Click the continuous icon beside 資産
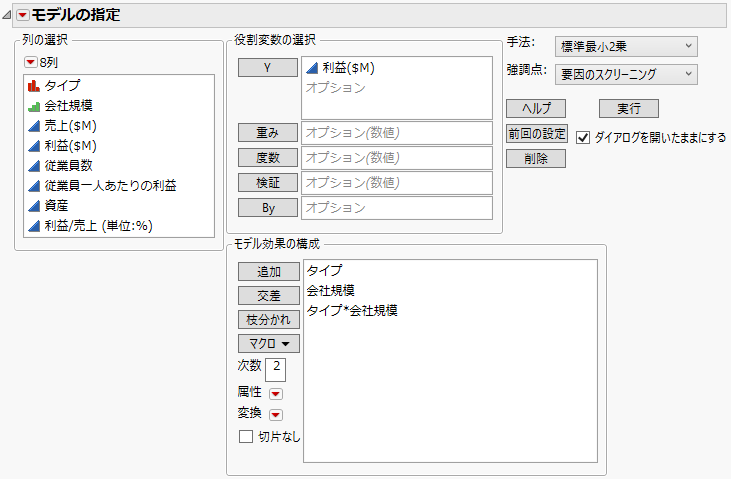The width and height of the screenshot is (731, 479). [x=34, y=206]
